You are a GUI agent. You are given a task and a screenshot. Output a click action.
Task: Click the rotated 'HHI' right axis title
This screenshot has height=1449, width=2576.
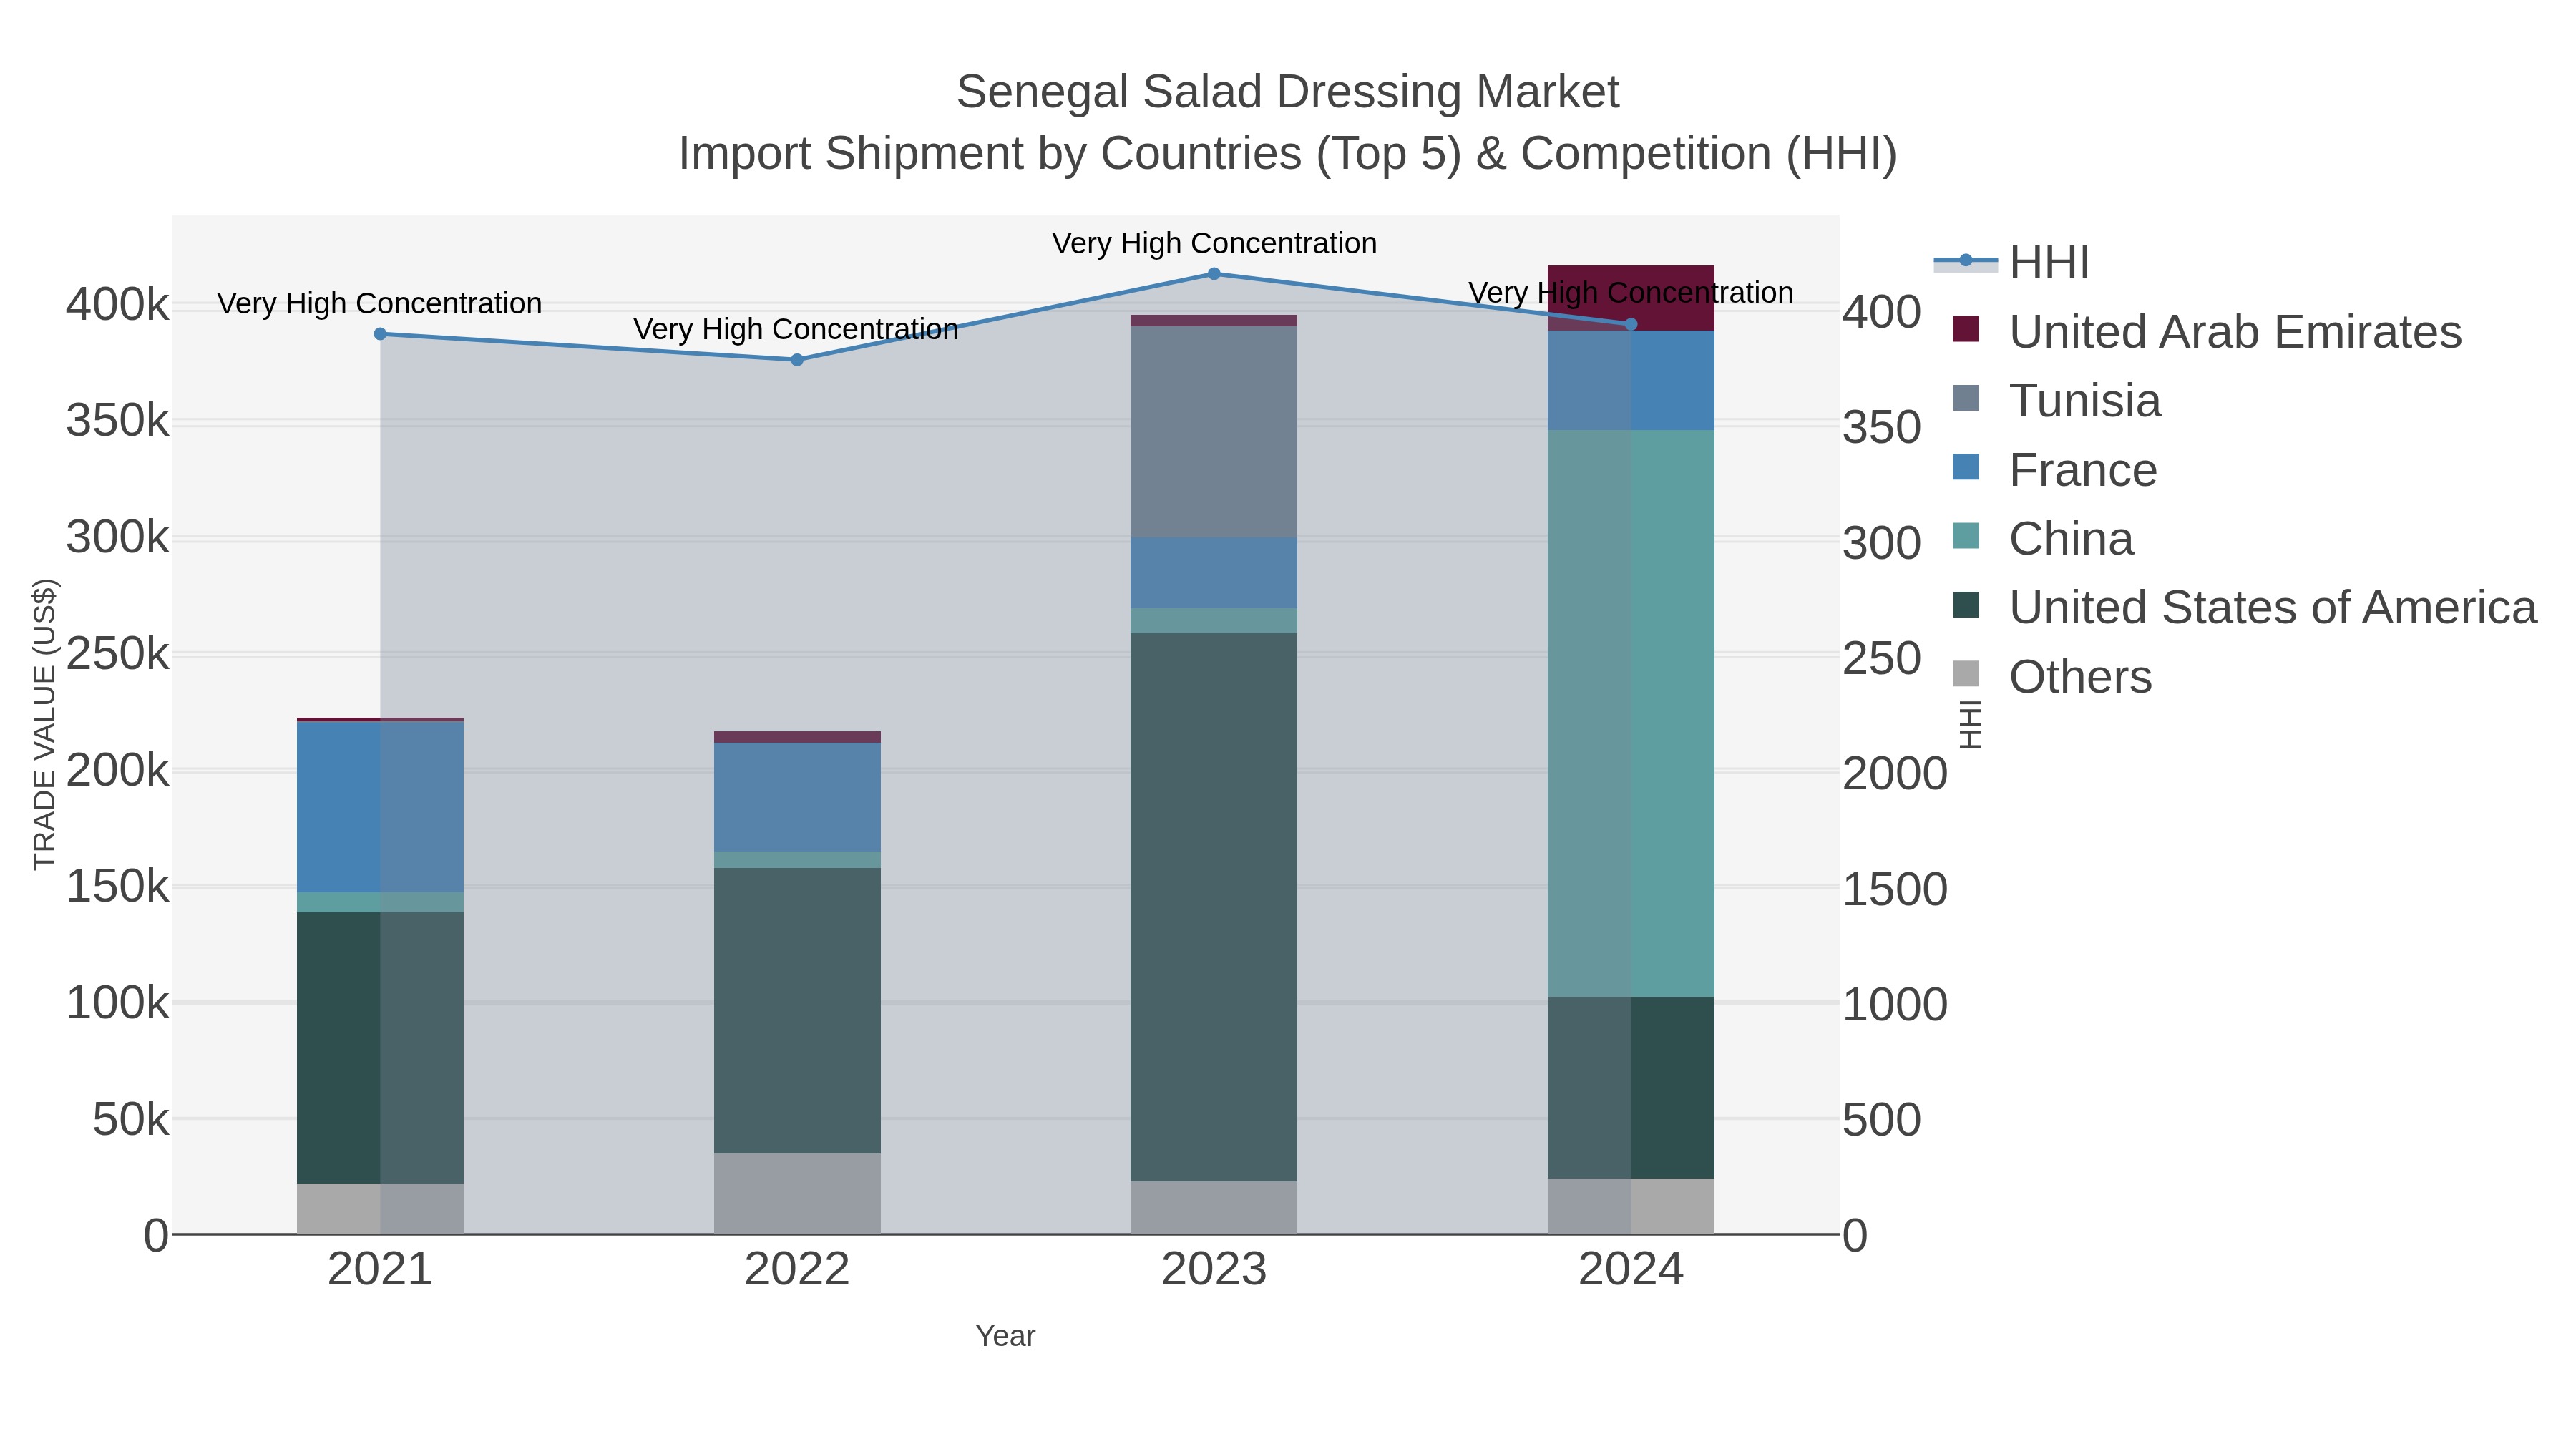[1969, 724]
